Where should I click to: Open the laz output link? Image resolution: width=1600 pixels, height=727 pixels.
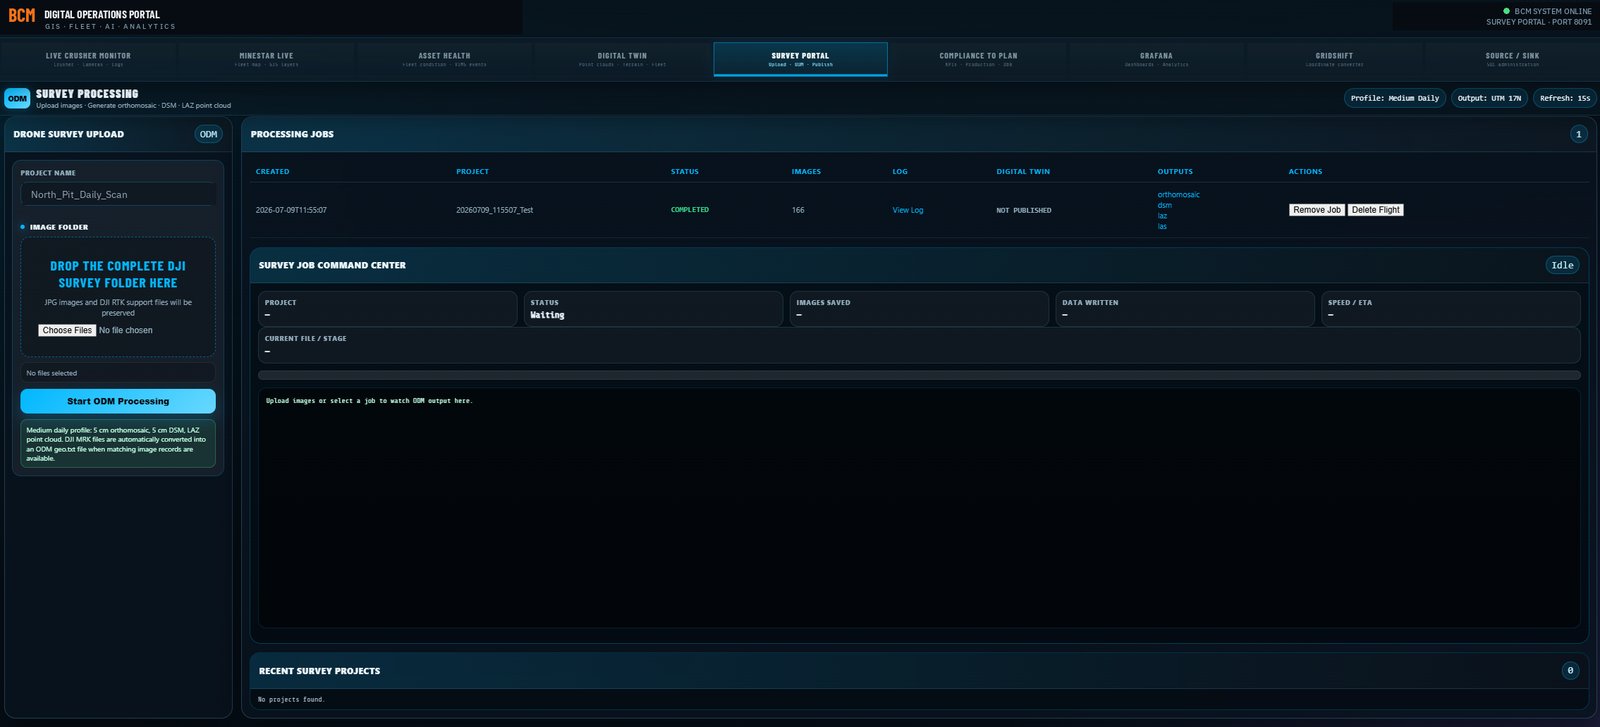point(1162,216)
